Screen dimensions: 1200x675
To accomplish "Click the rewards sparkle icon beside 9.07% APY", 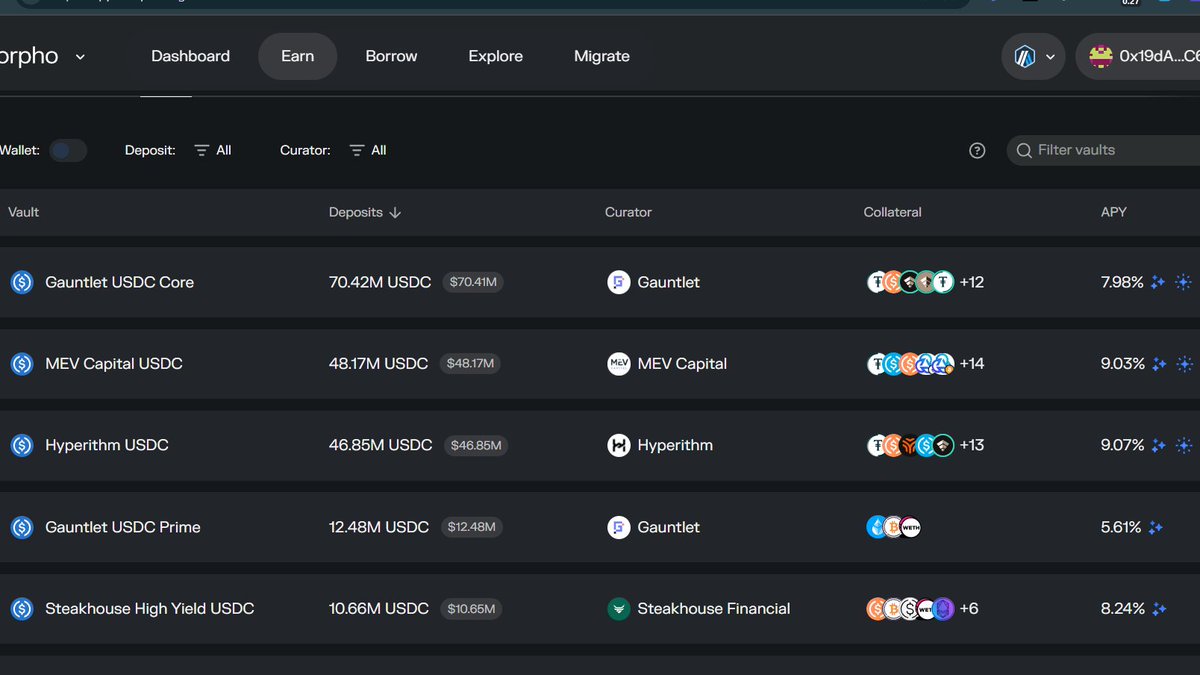I will pyautogui.click(x=1159, y=445).
